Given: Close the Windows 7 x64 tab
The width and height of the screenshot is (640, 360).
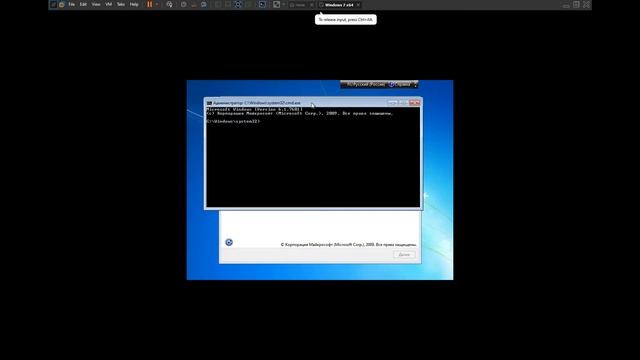Looking at the screenshot, I should tap(358, 5).
